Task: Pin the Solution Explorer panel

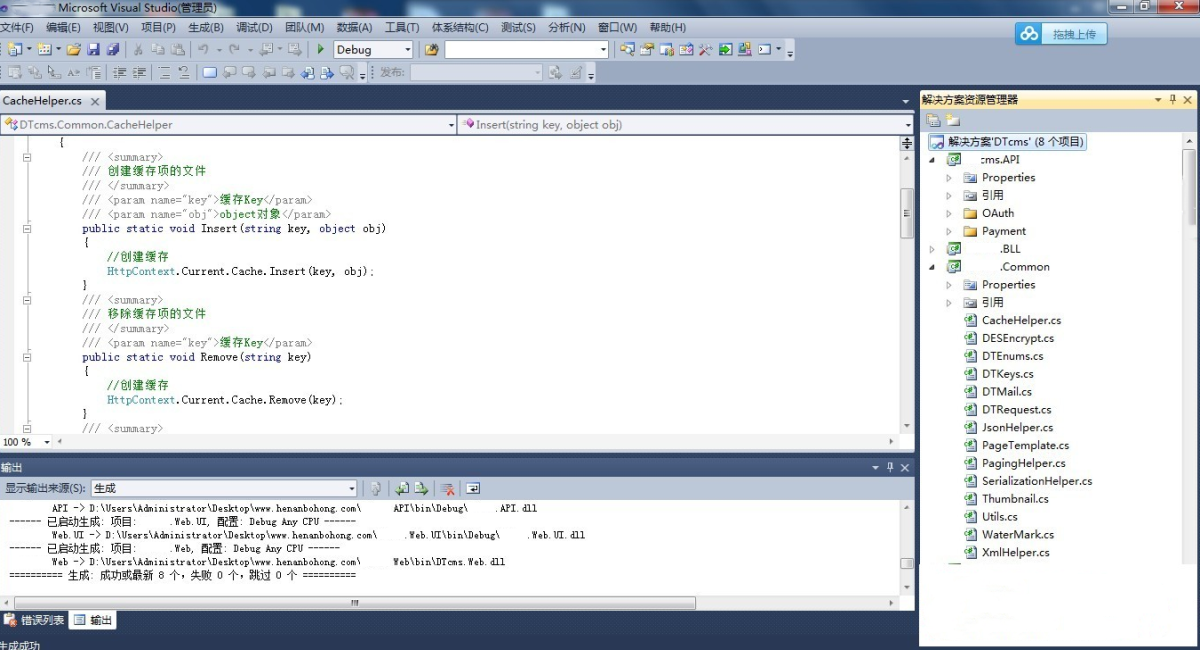Action: click(x=1173, y=100)
